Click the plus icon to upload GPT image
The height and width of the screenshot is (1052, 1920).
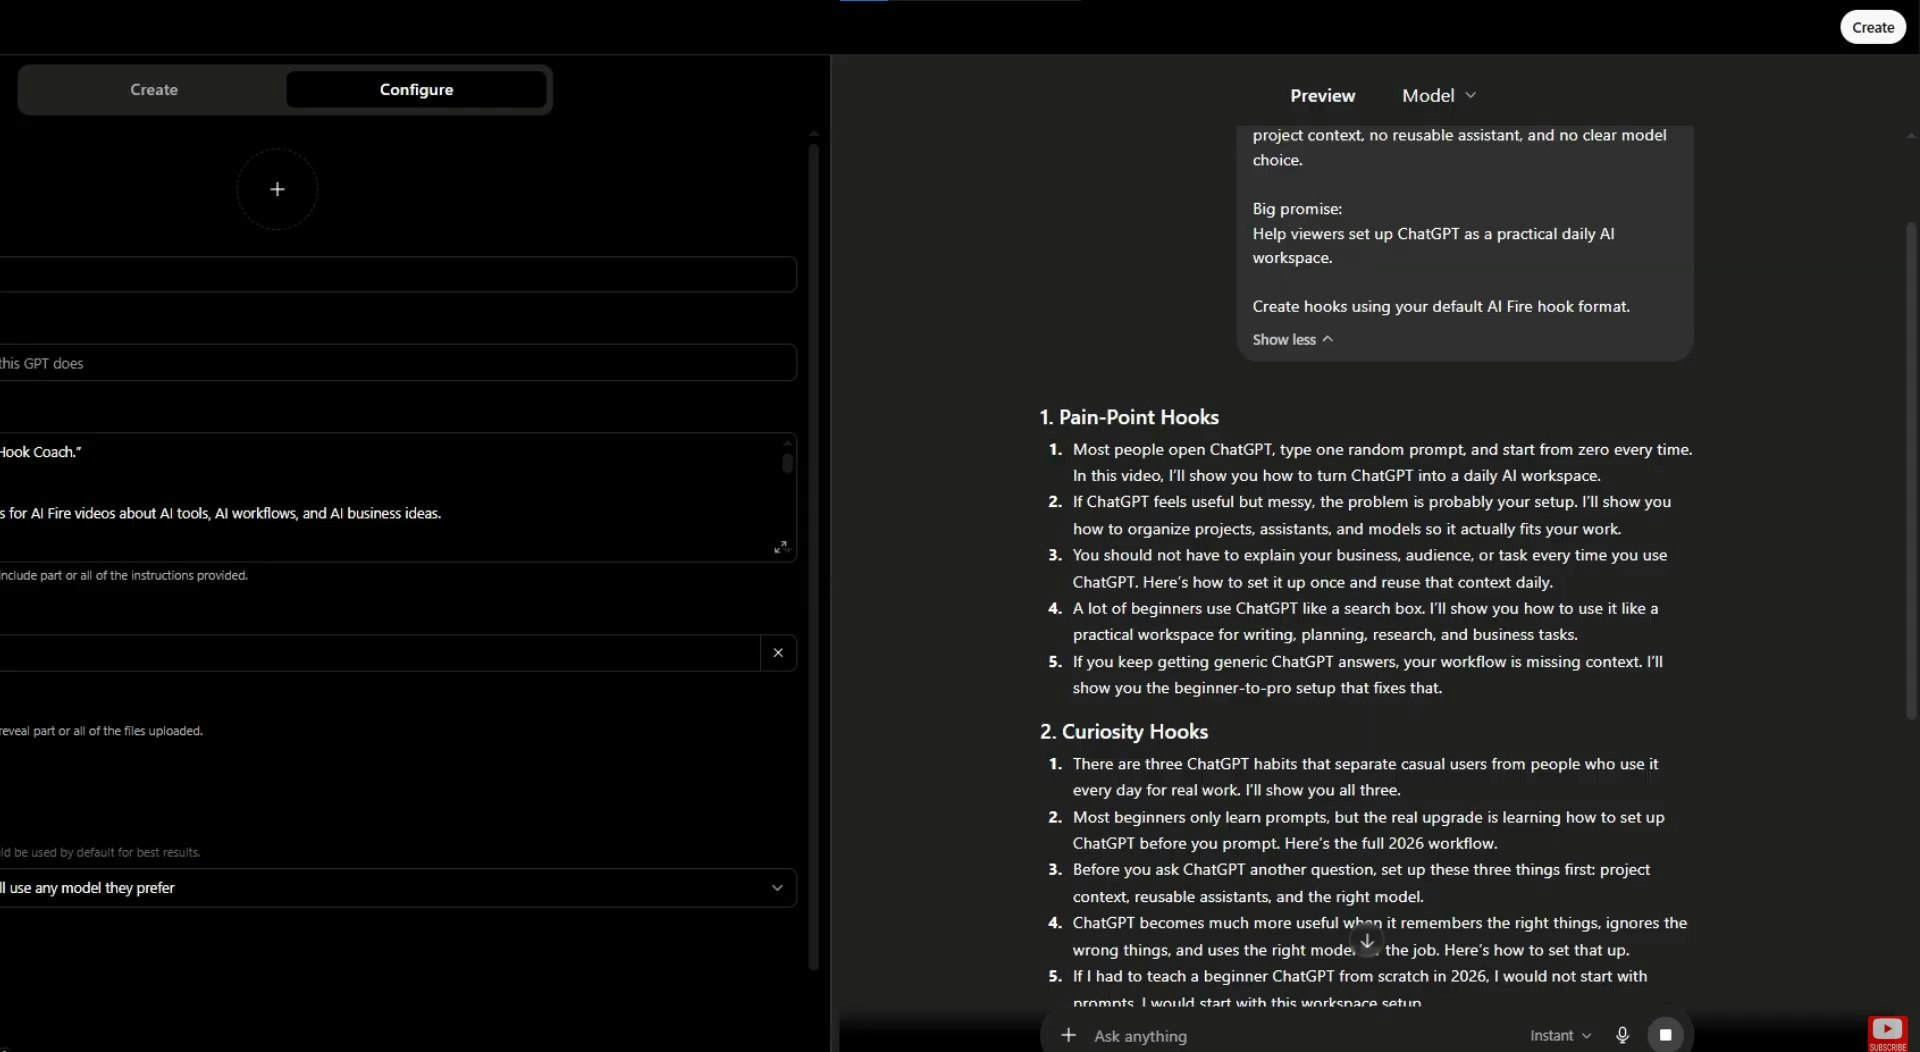[x=277, y=189]
